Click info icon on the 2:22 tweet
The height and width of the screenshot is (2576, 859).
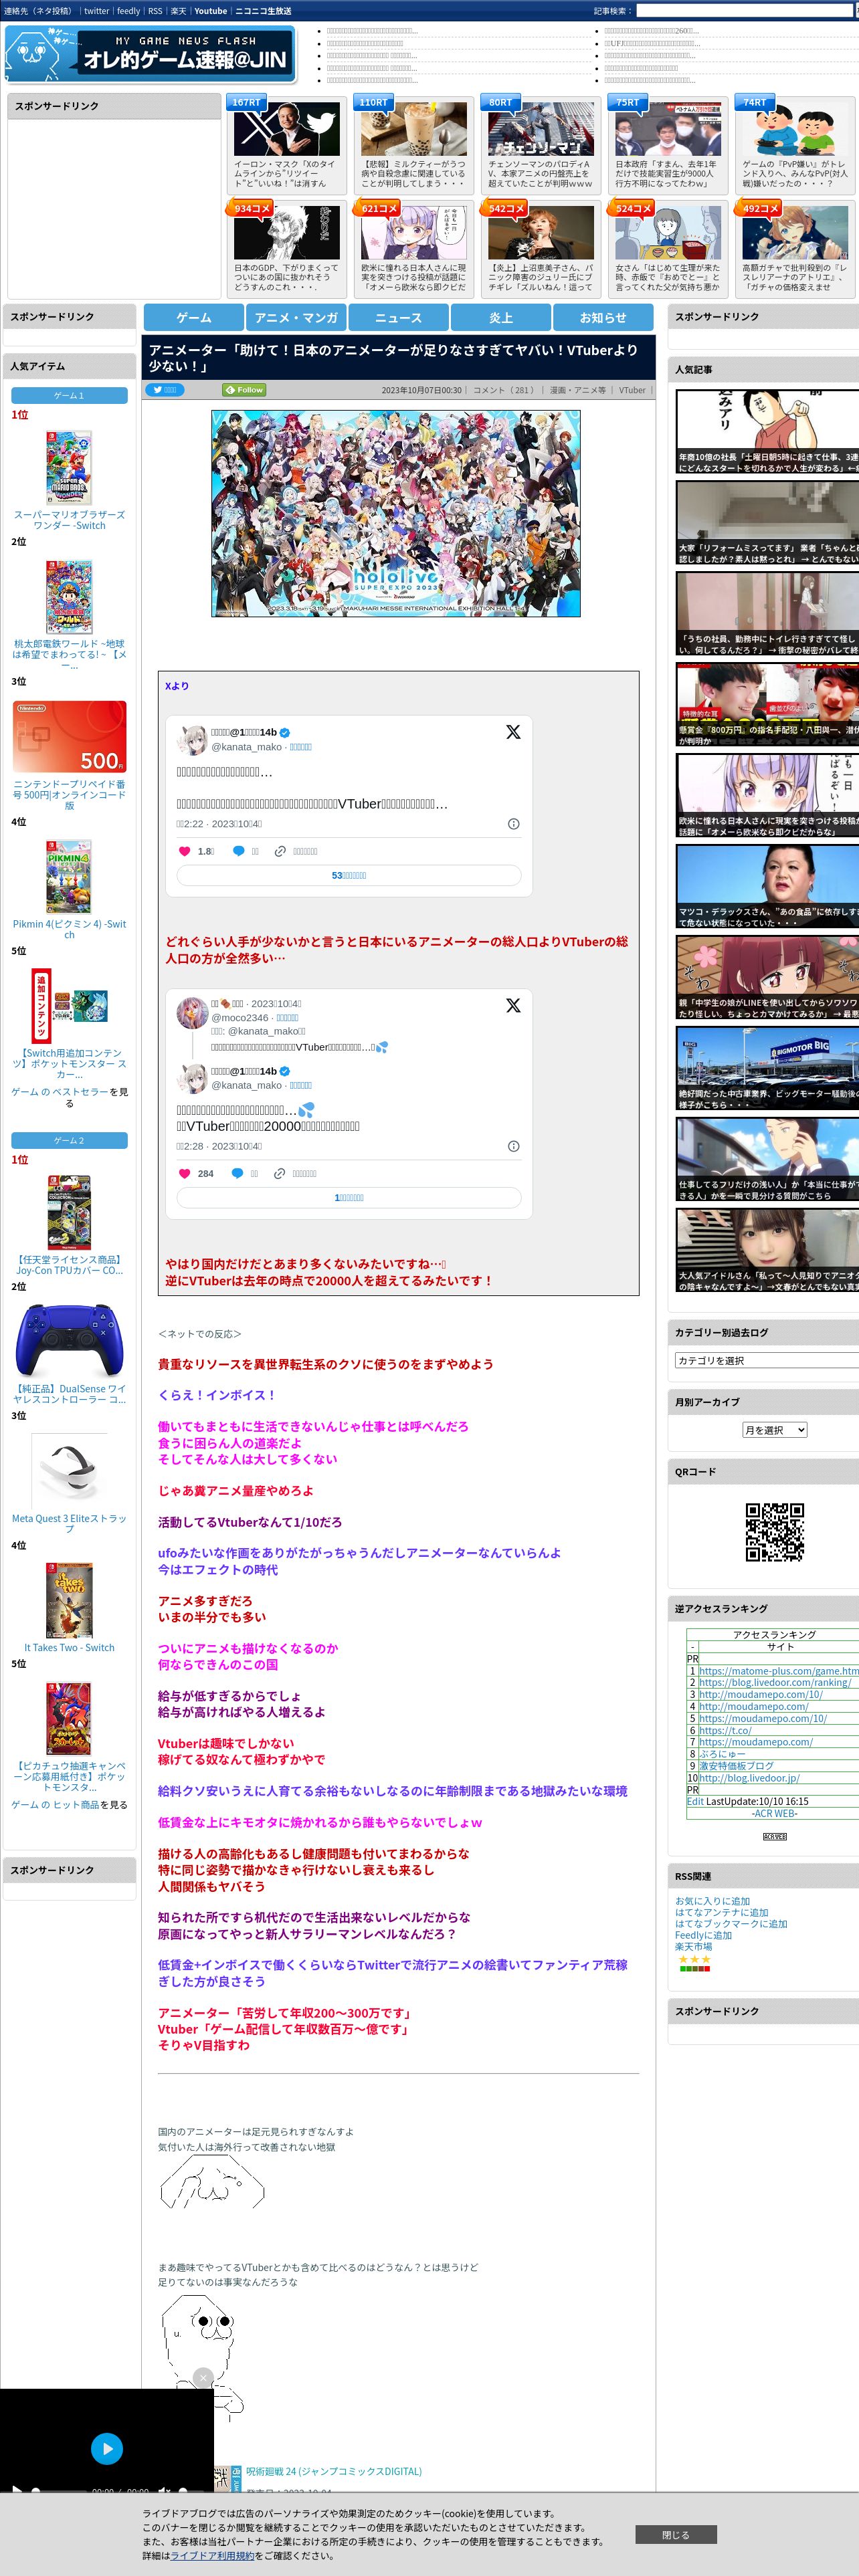[513, 824]
